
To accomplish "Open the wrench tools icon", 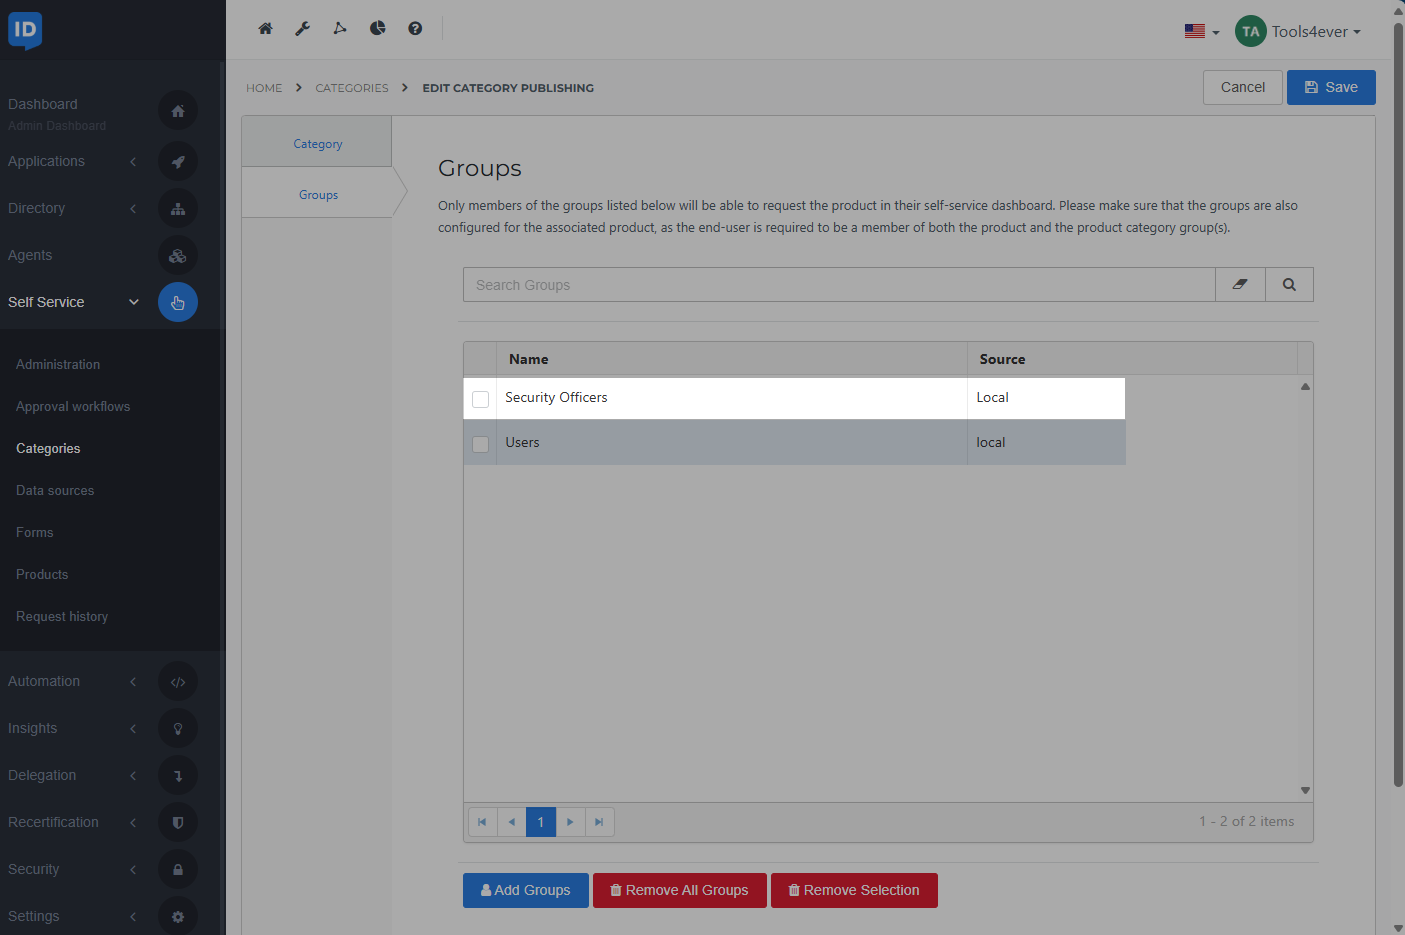I will 302,29.
